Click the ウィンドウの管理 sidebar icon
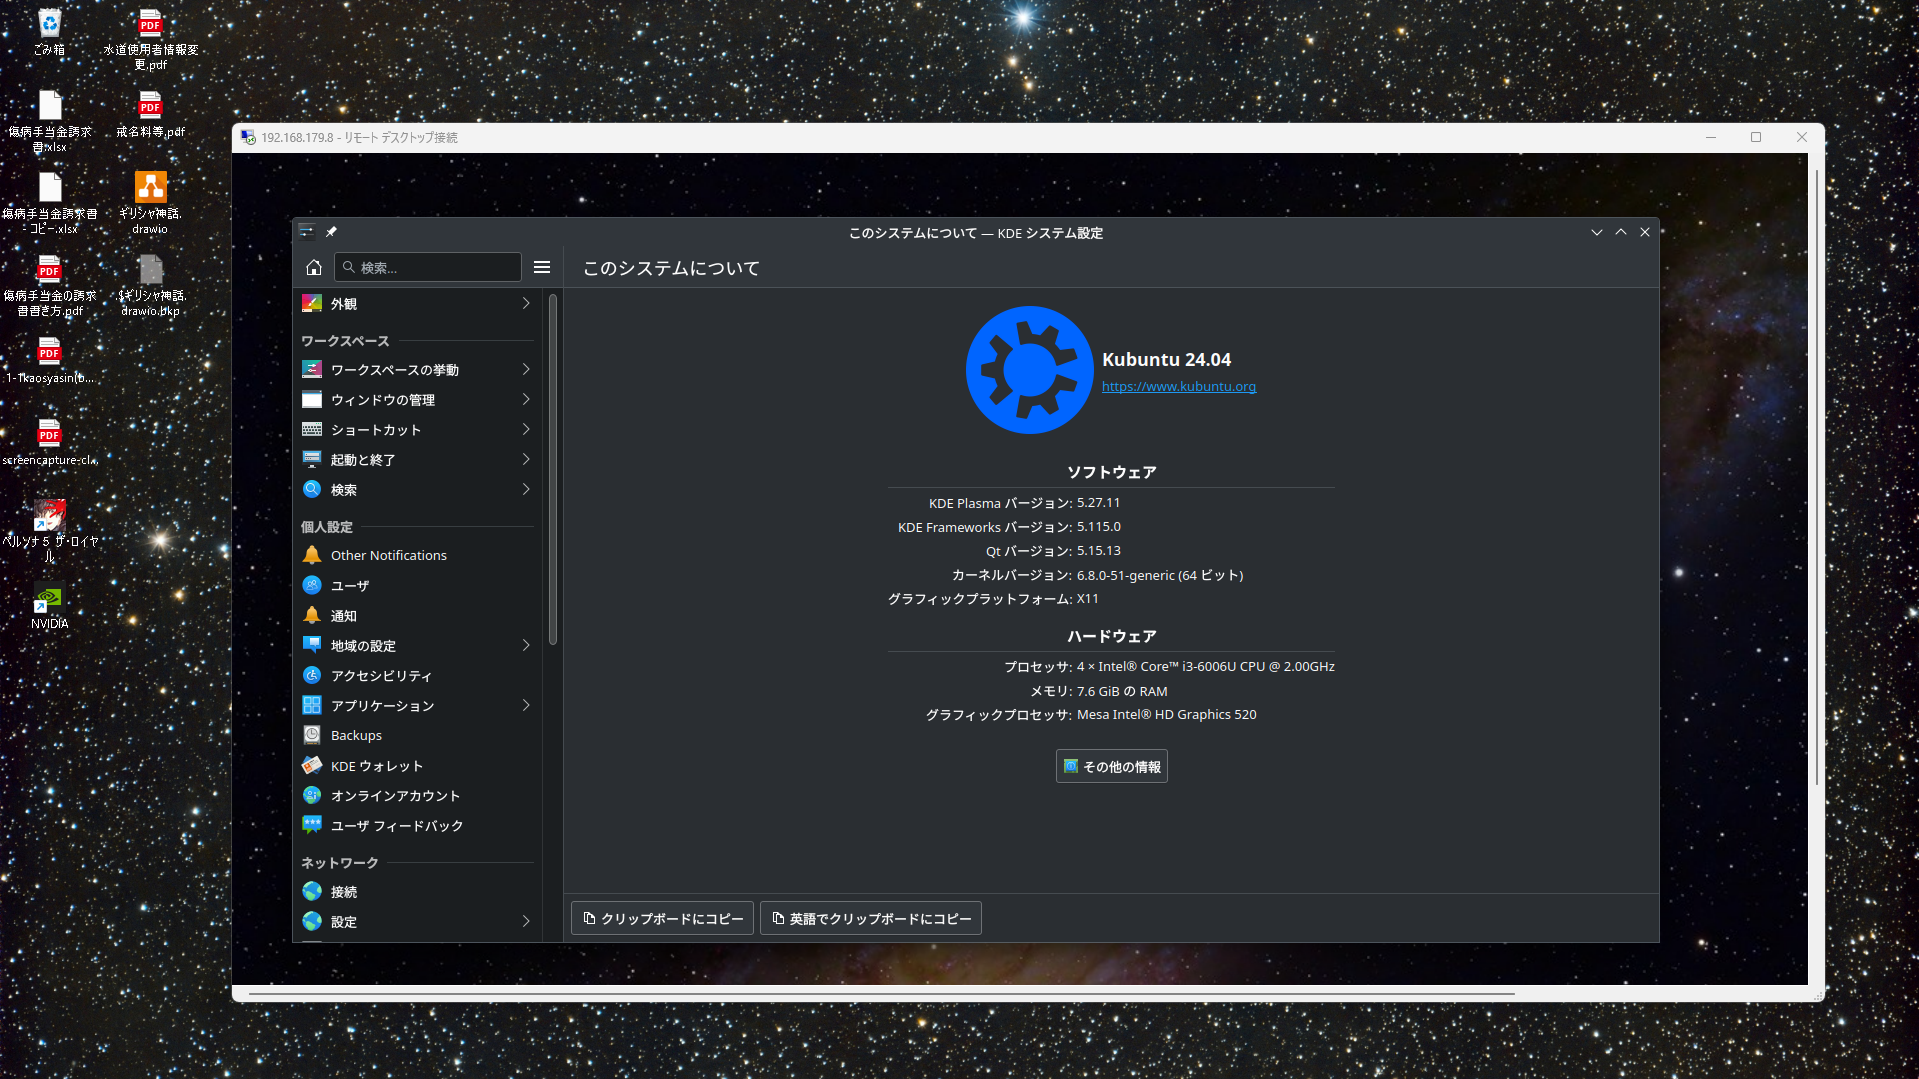 click(312, 399)
